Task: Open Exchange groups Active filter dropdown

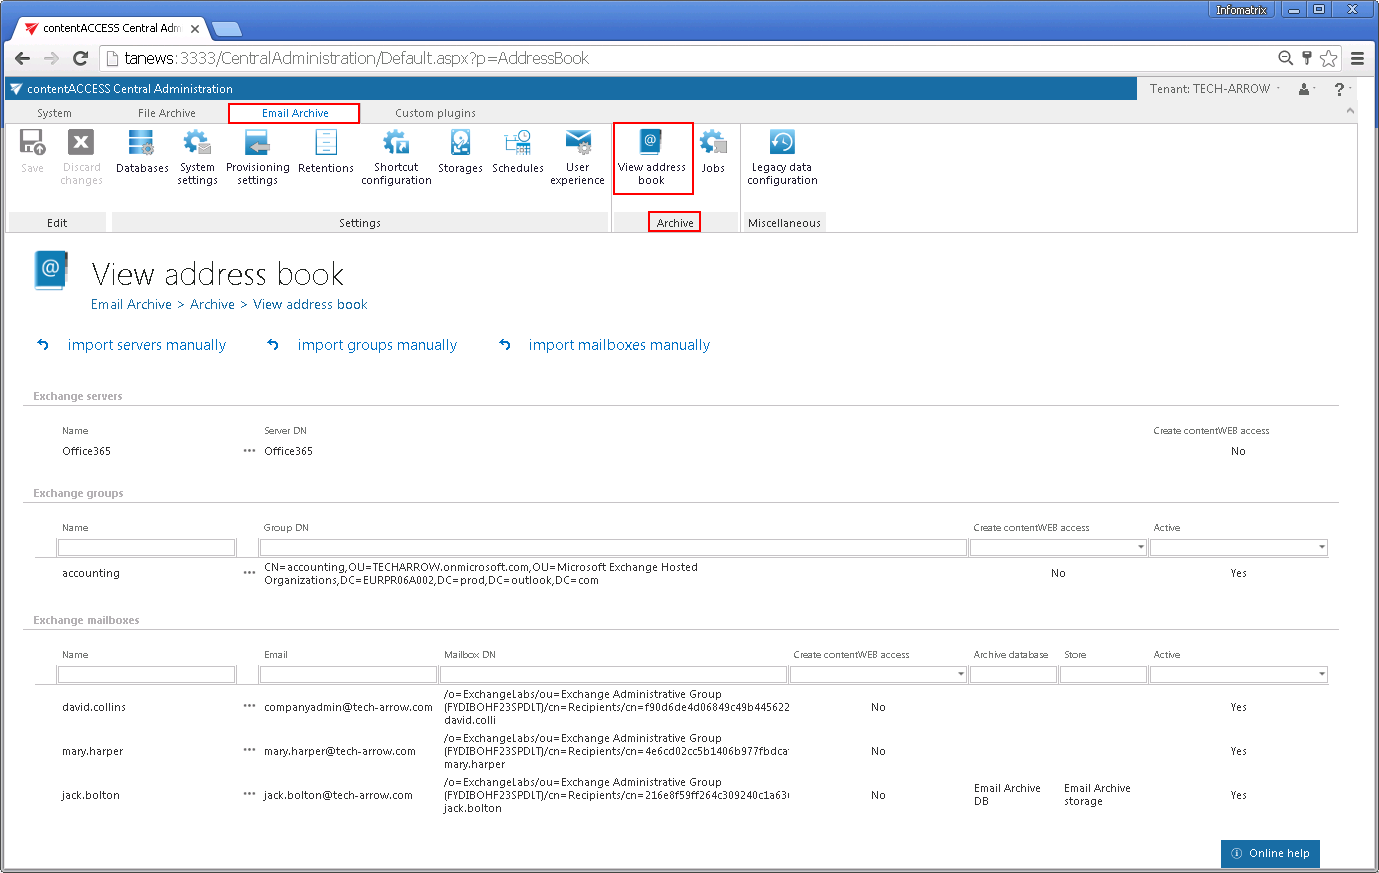Action: (x=1322, y=547)
